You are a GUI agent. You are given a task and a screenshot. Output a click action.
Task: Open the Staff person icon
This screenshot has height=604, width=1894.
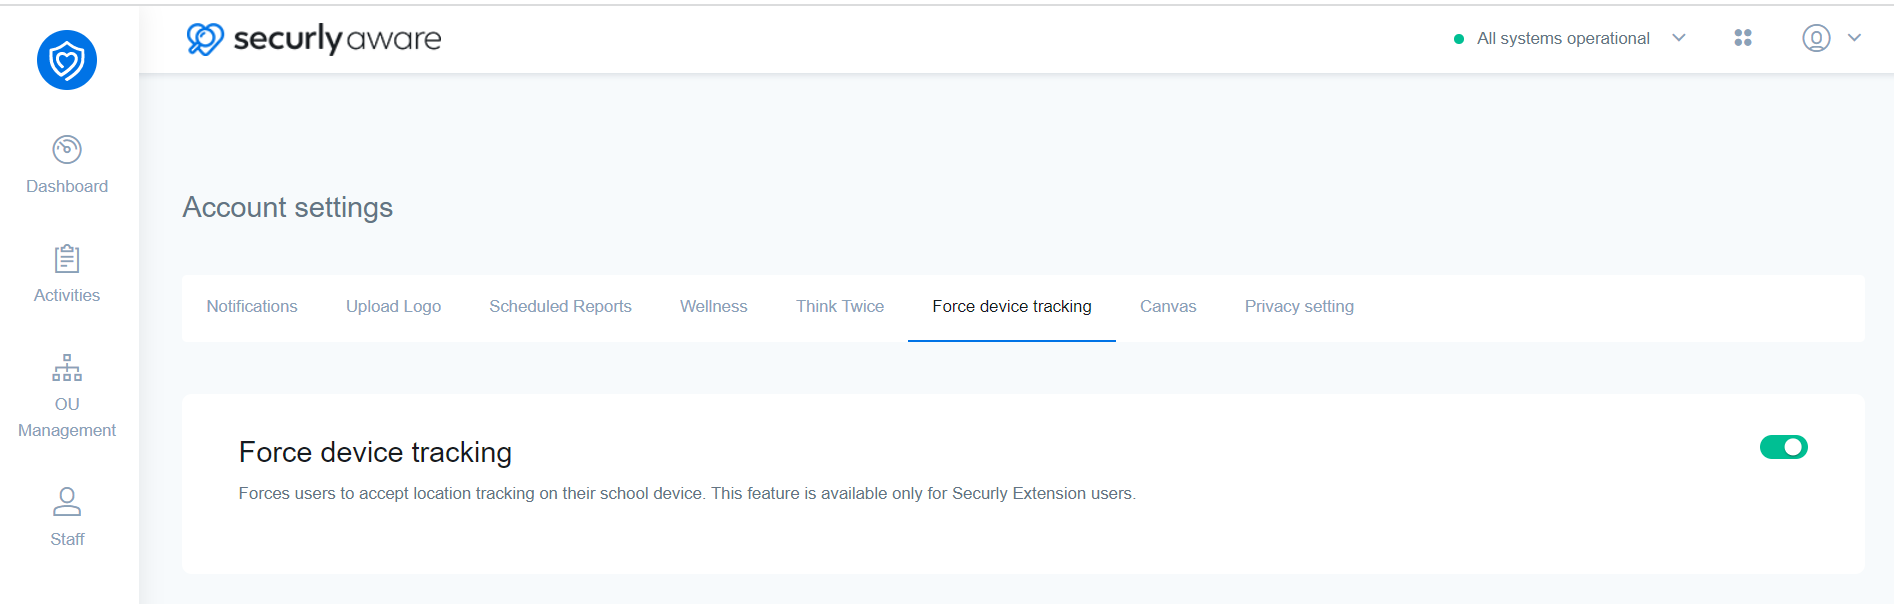pyautogui.click(x=67, y=501)
